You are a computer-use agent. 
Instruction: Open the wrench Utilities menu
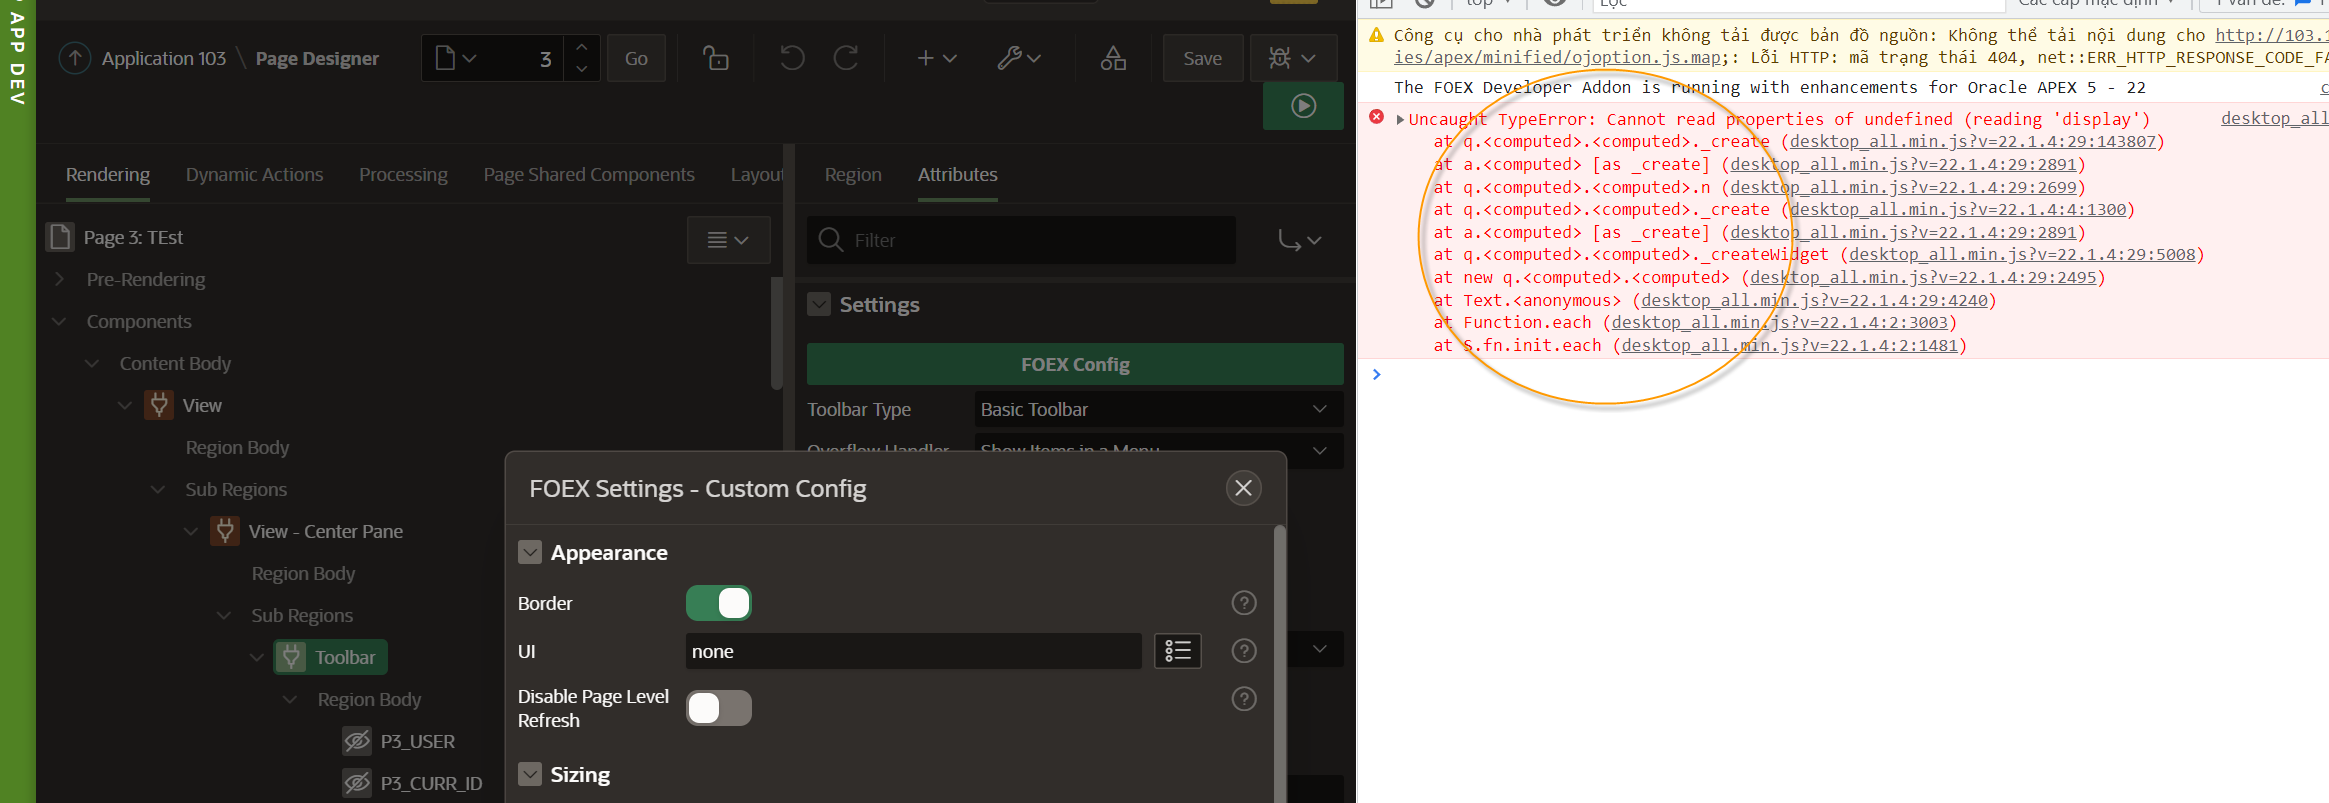(x=1018, y=58)
